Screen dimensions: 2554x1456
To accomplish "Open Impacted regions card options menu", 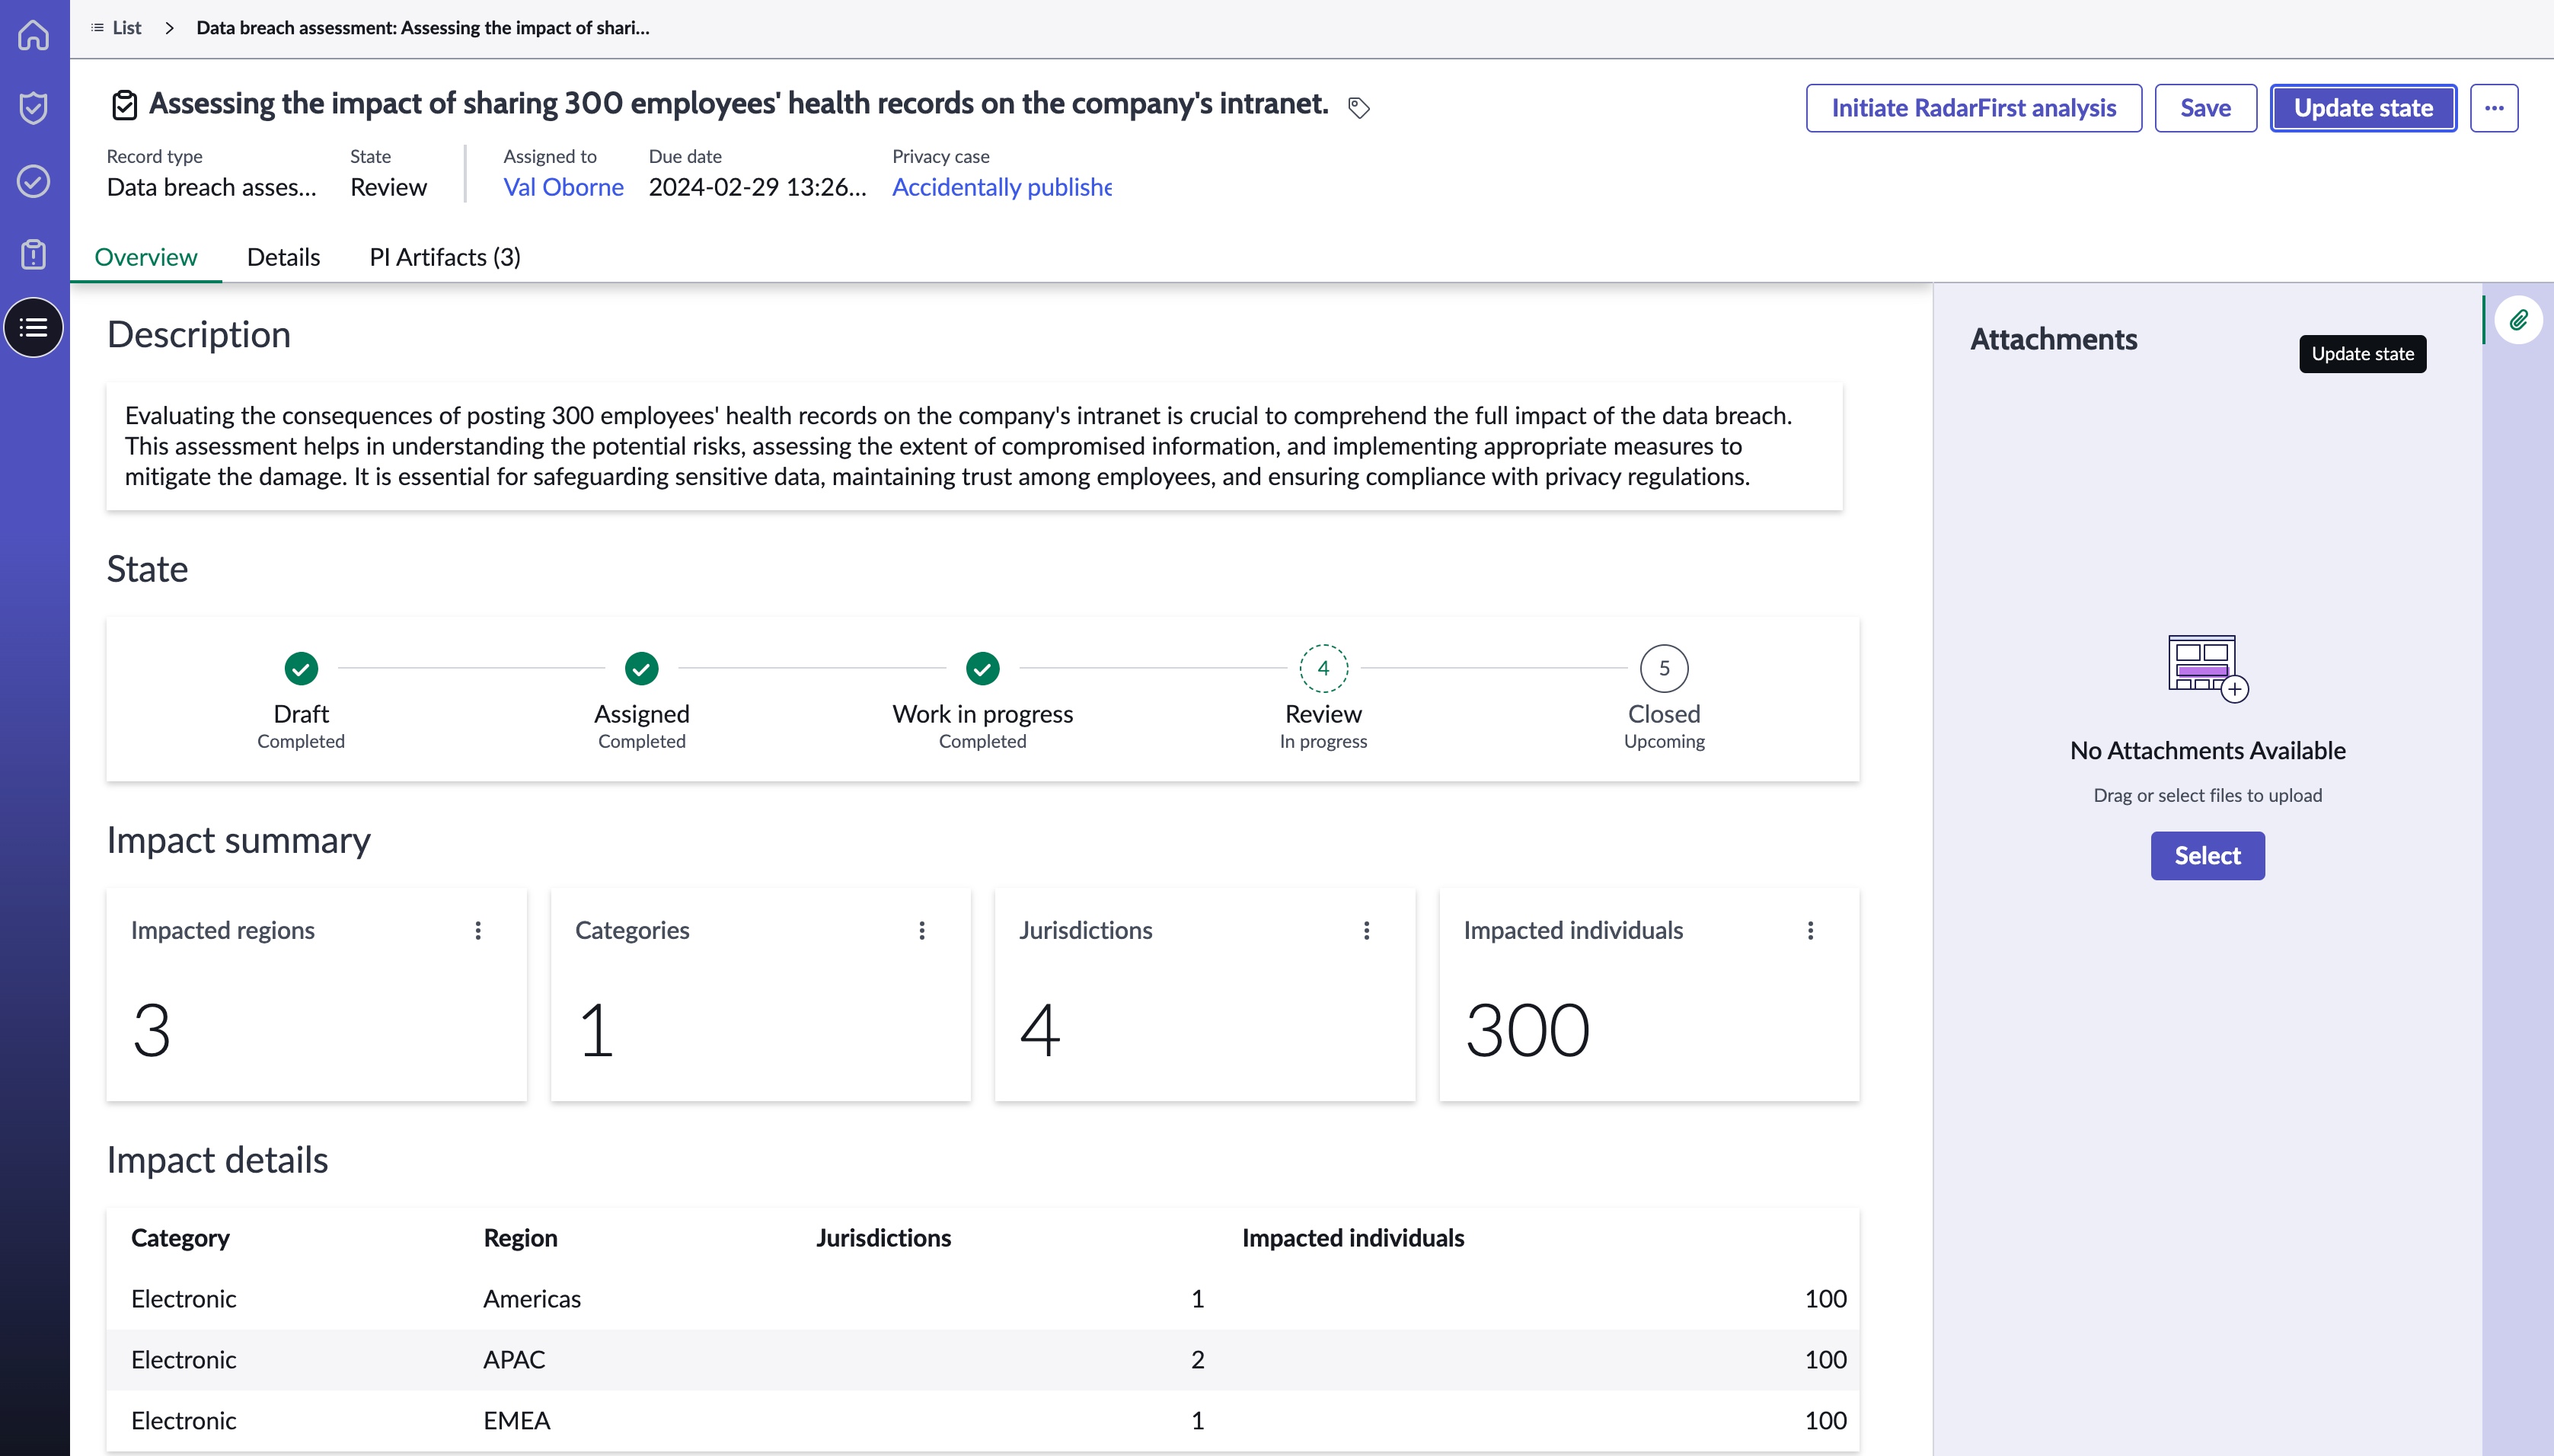I will [478, 930].
